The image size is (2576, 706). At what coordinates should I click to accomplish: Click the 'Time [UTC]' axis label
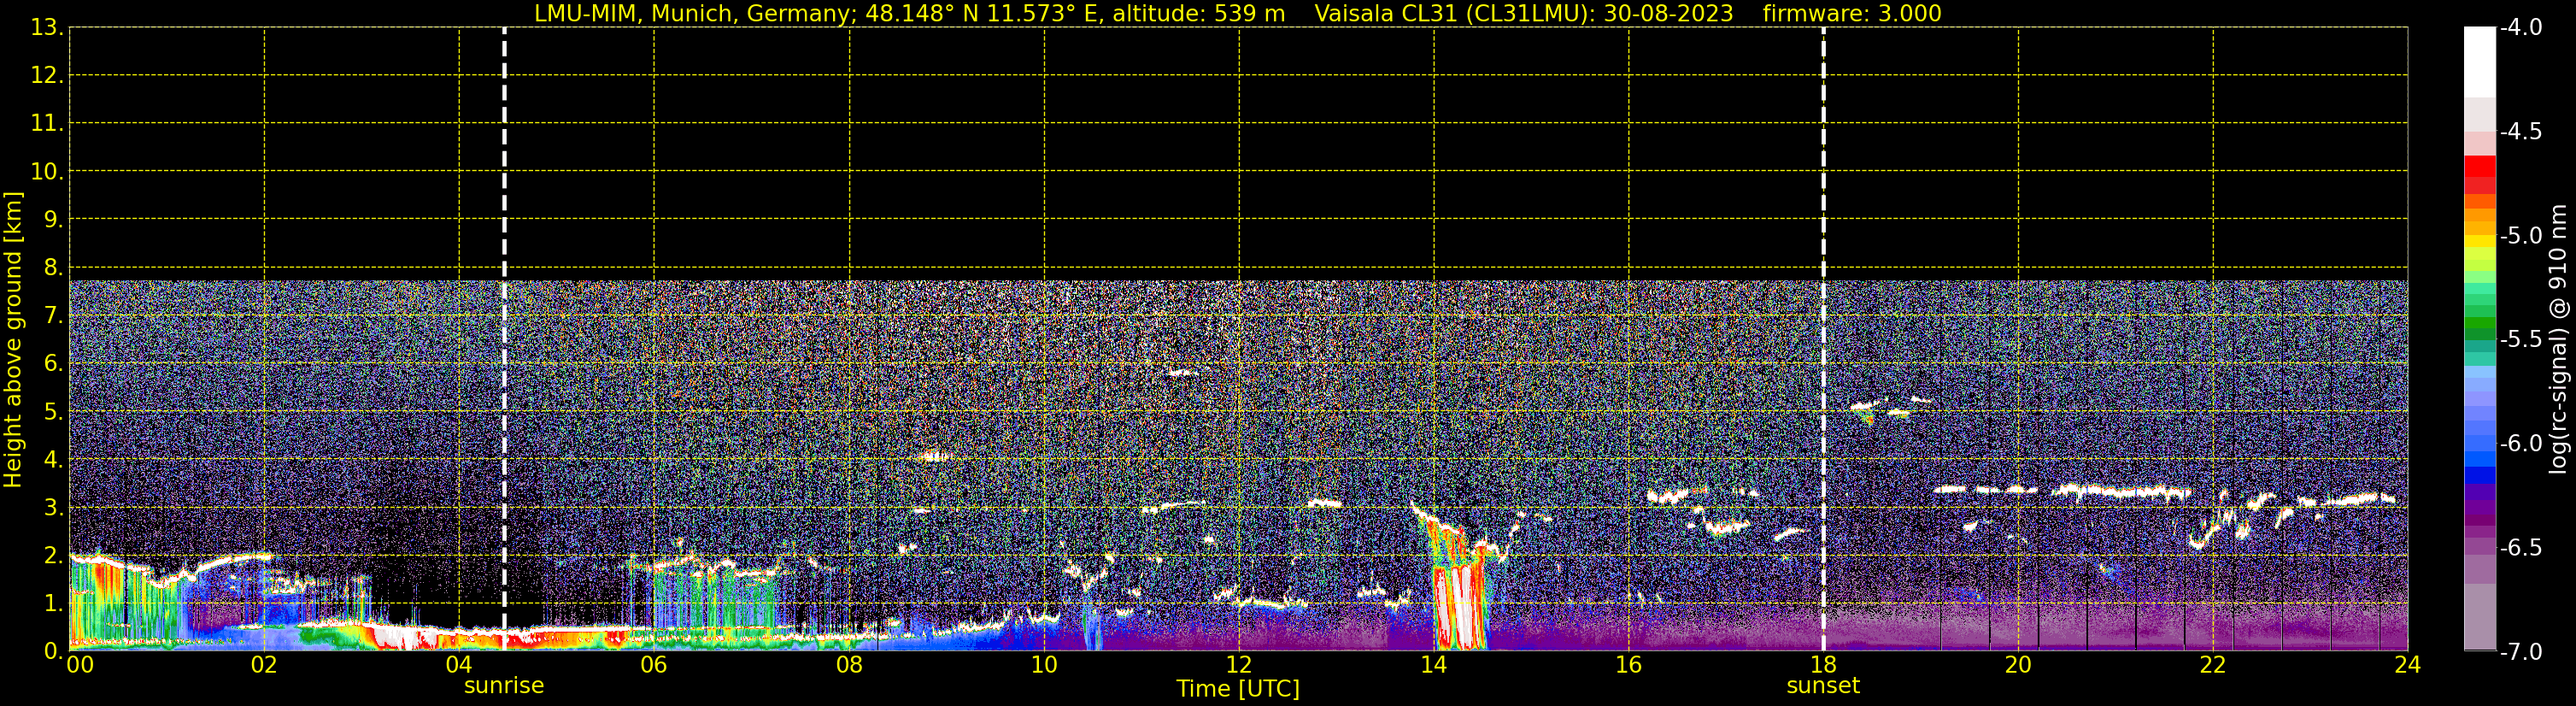(x=1238, y=689)
